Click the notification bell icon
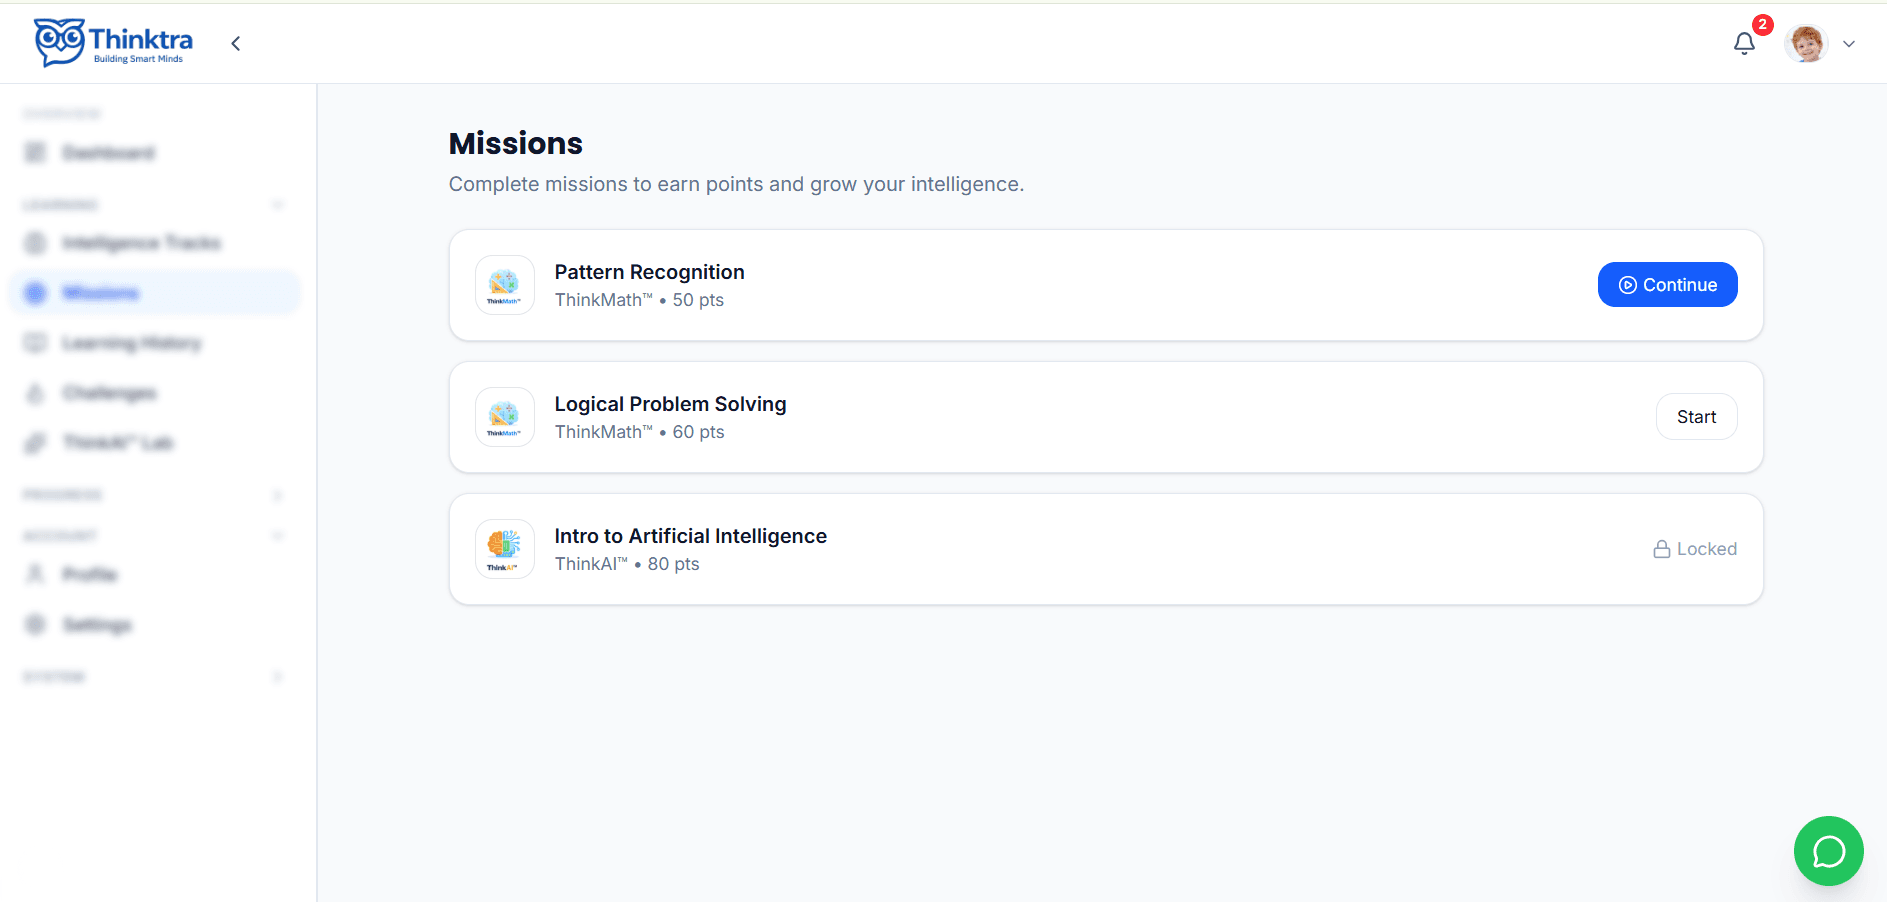This screenshot has width=1887, height=902. (x=1744, y=43)
